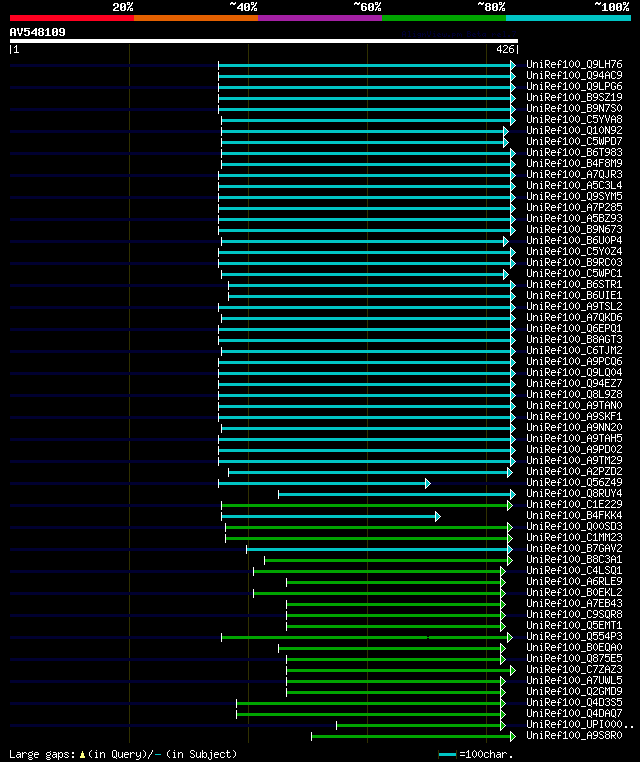The width and height of the screenshot is (640, 762).
Task: Choose the UniRef100_A7P285 label
Action: [574, 207]
